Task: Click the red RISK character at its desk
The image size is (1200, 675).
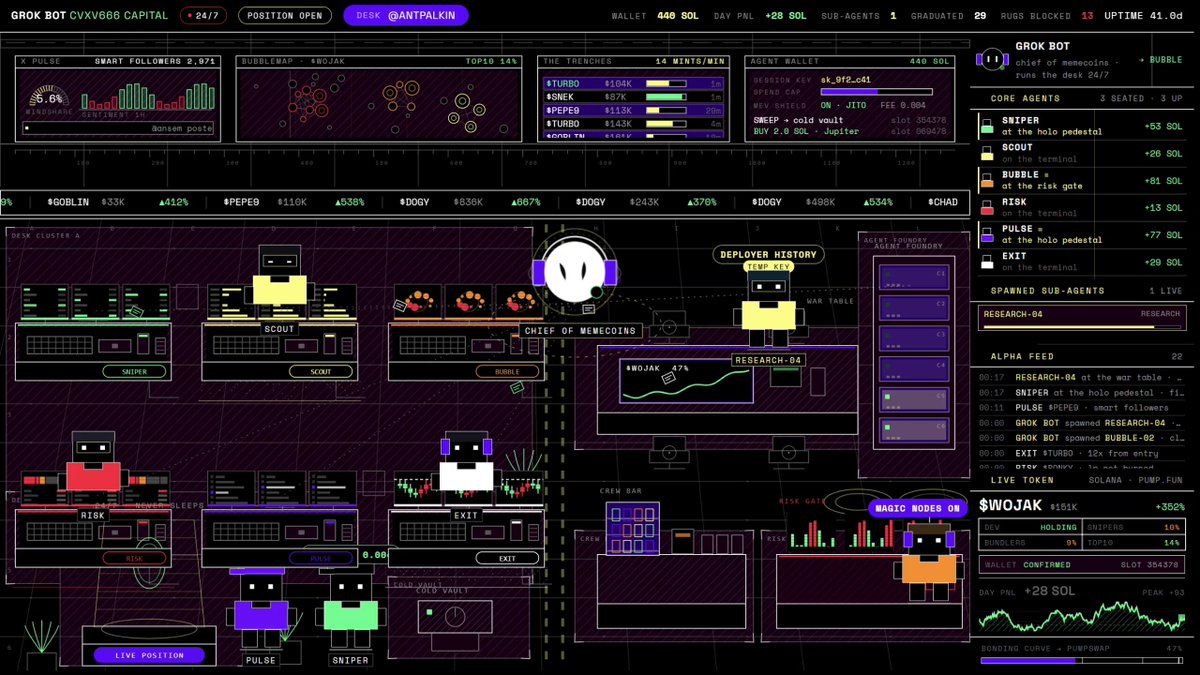Action: 93,463
